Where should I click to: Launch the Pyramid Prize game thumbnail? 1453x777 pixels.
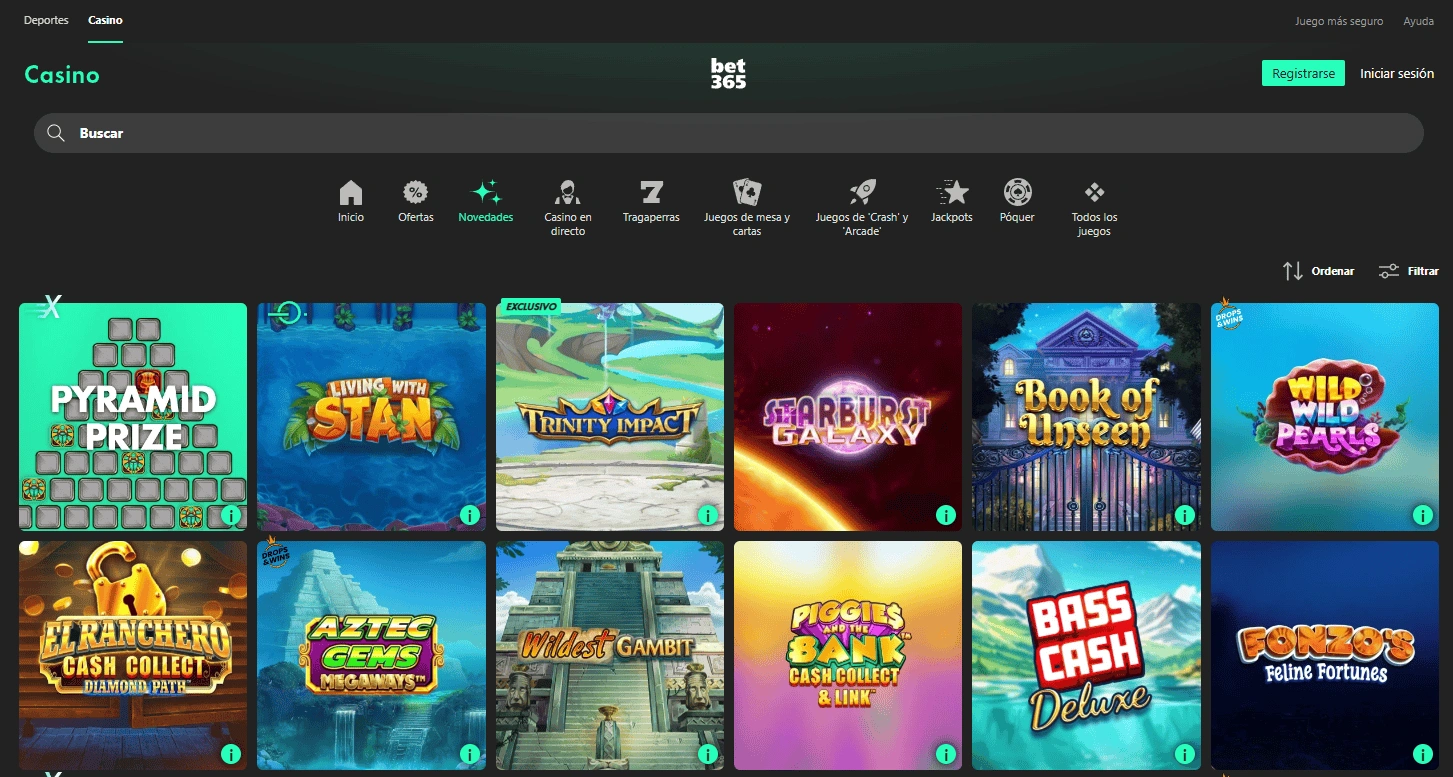tap(133, 417)
